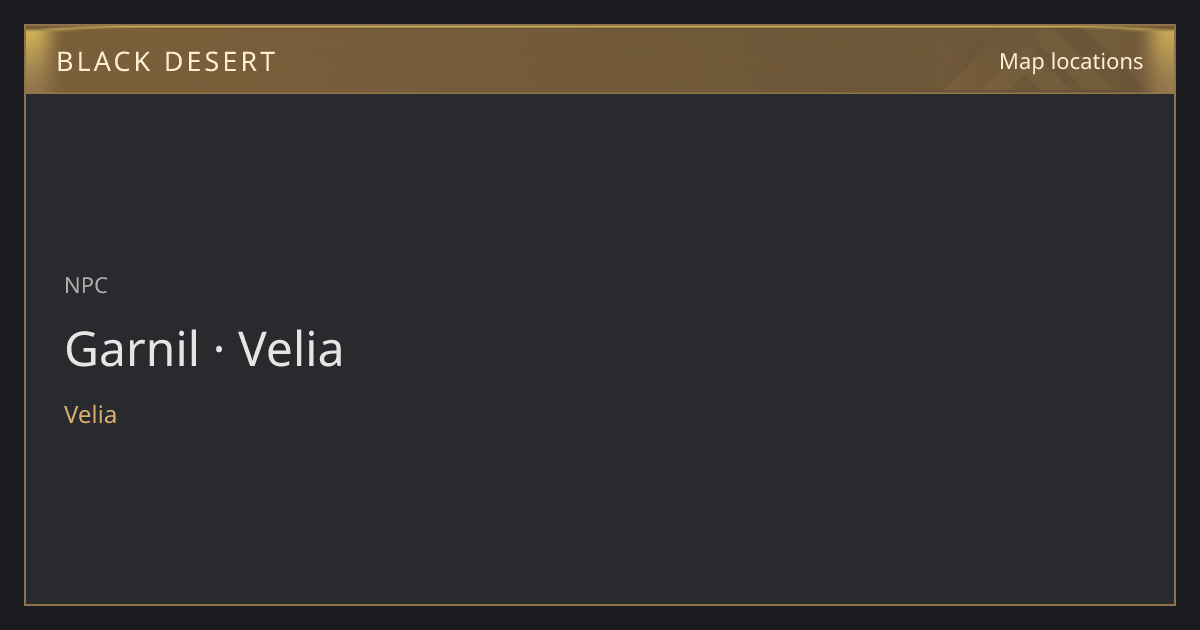
Task: Click the empty dark card area right of heading
Action: coord(760,349)
